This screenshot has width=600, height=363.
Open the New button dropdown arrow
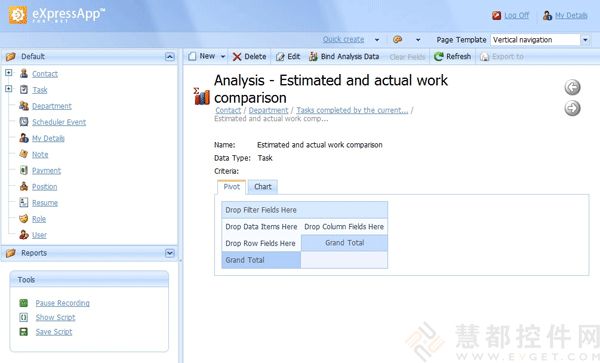[223, 57]
